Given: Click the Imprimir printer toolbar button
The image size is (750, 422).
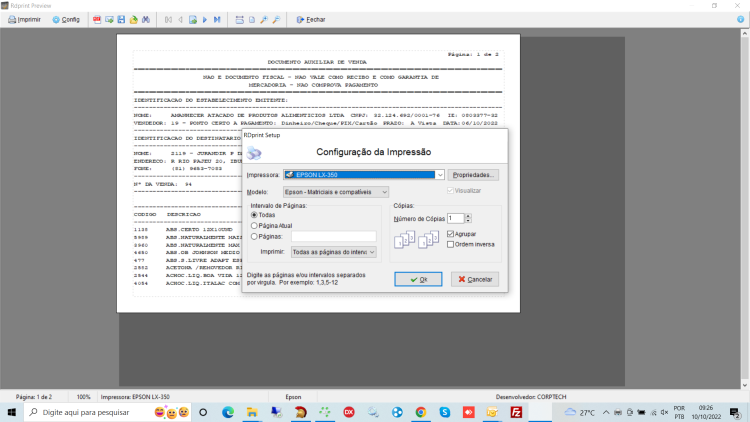Looking at the screenshot, I should 24,20.
